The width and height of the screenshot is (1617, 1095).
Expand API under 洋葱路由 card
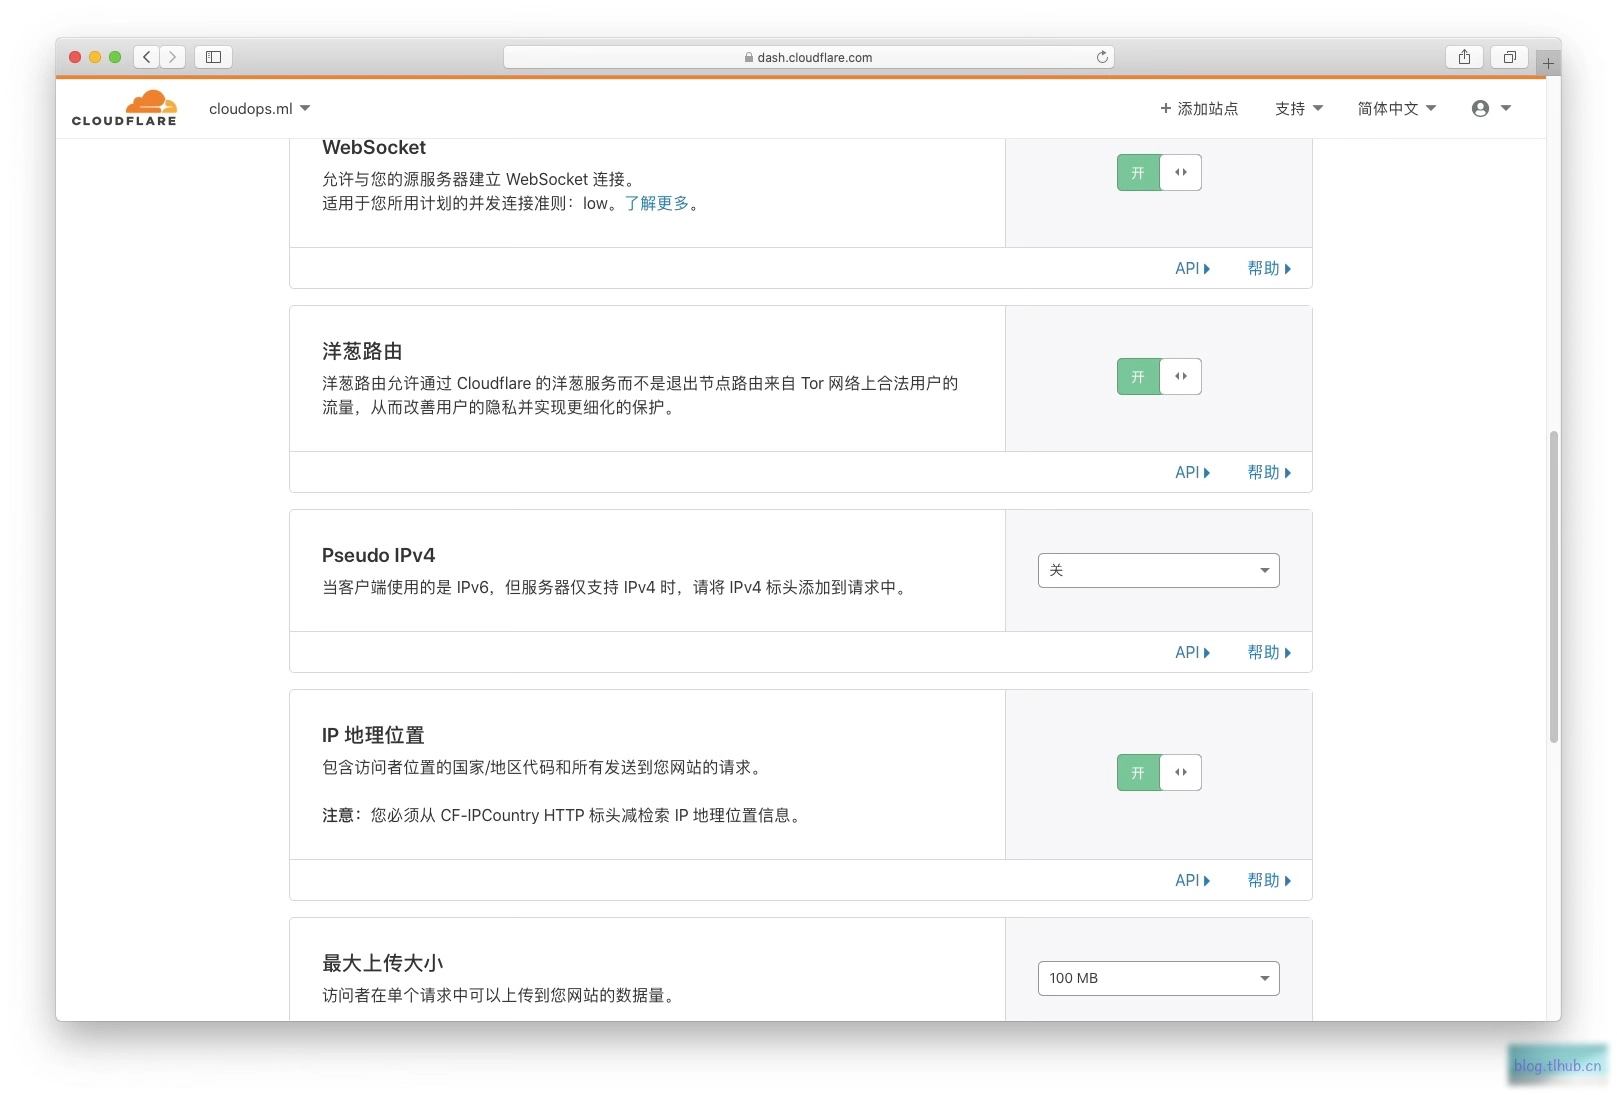point(1192,472)
